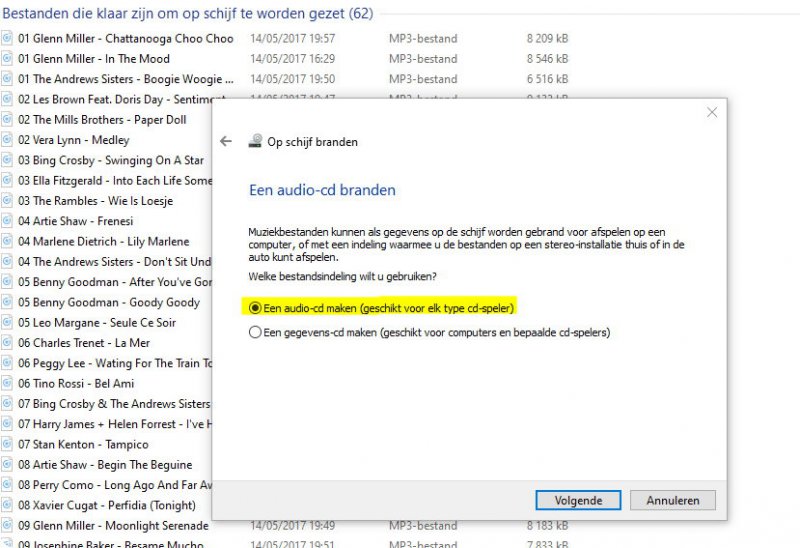Select 'Een gegevens-cd maken' radio option
This screenshot has height=548, width=800.
click(256, 332)
